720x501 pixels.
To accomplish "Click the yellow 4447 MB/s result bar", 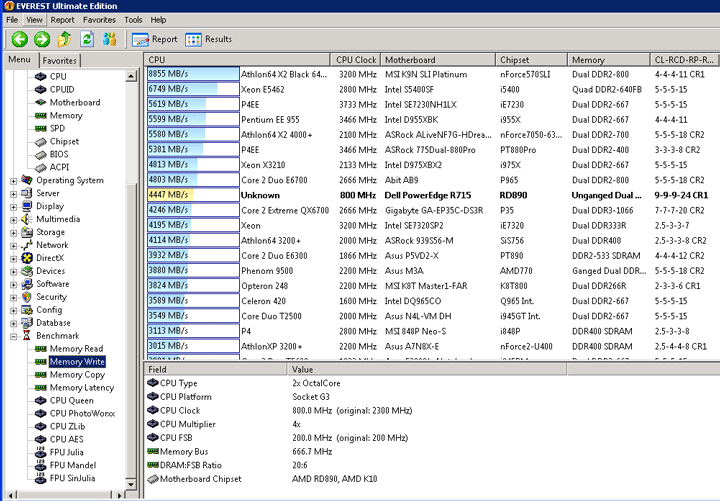I will pos(193,195).
